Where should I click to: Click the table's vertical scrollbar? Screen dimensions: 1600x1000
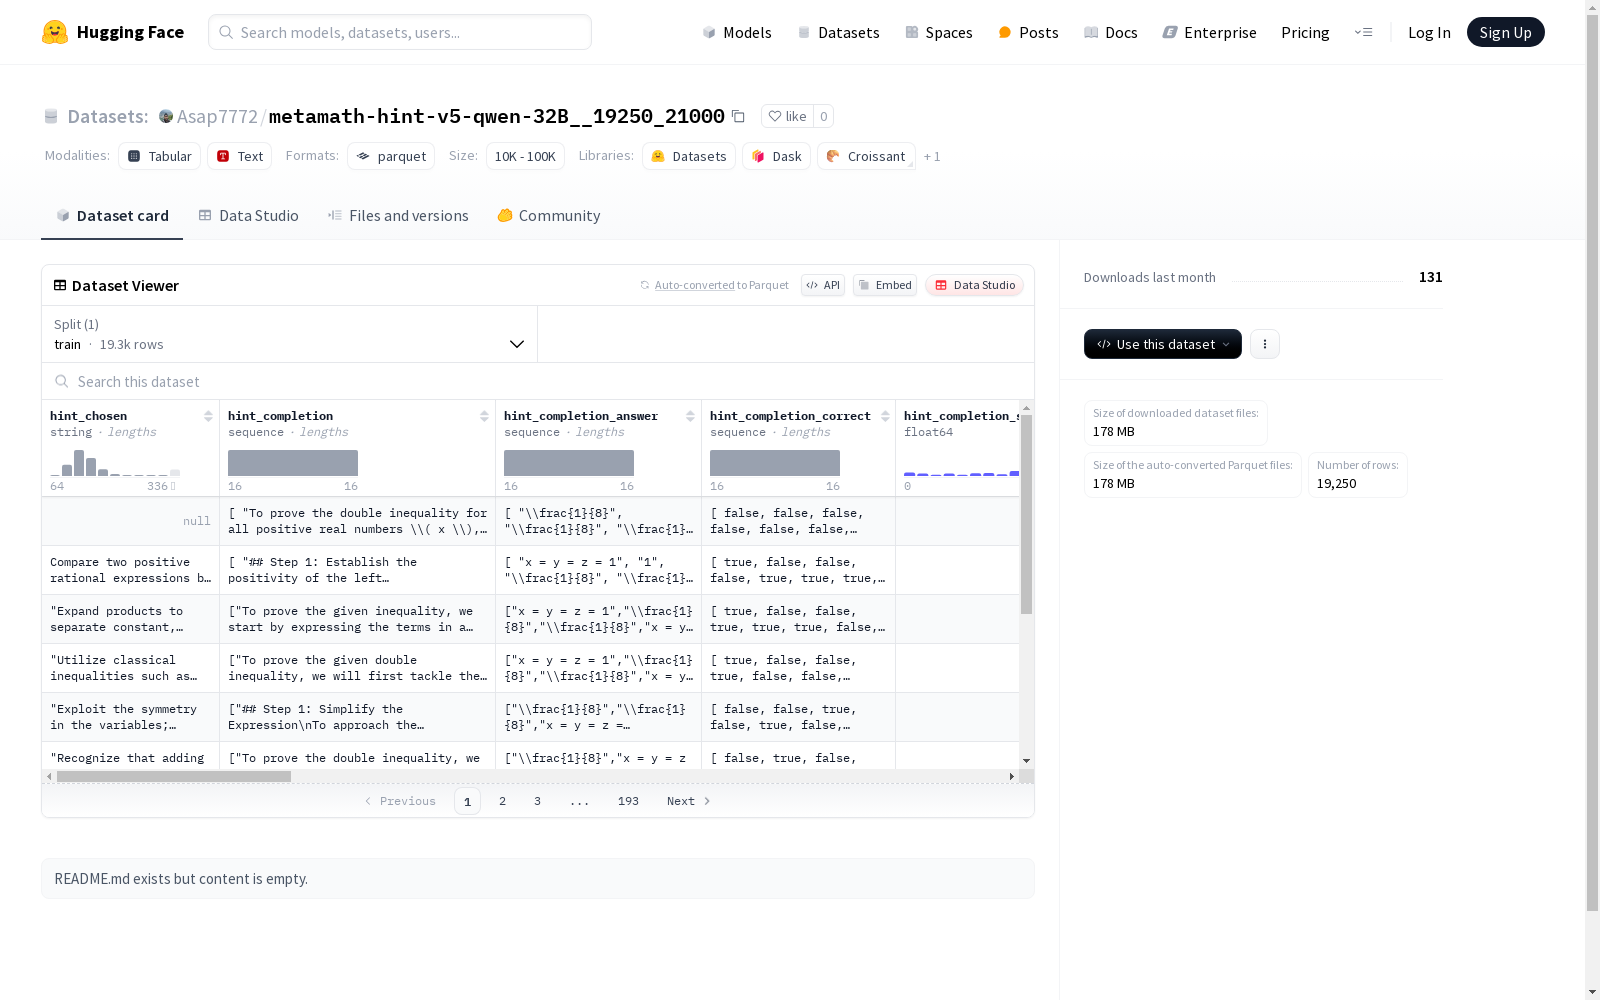coord(1026,514)
